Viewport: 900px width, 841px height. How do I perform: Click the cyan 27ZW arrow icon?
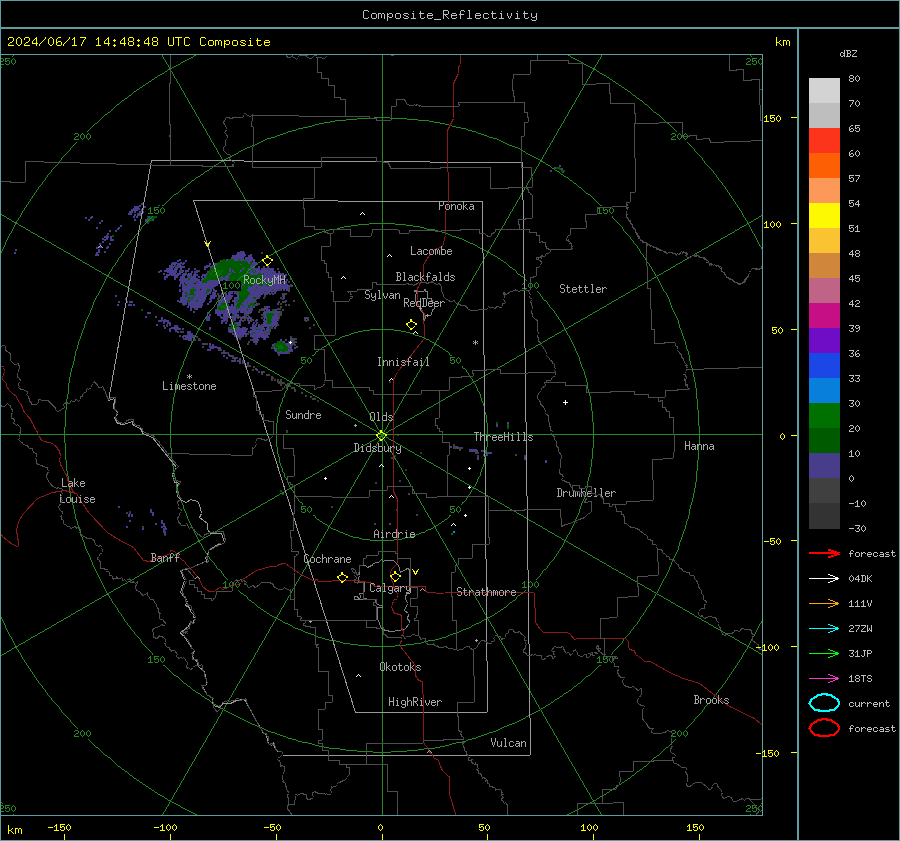coord(824,629)
